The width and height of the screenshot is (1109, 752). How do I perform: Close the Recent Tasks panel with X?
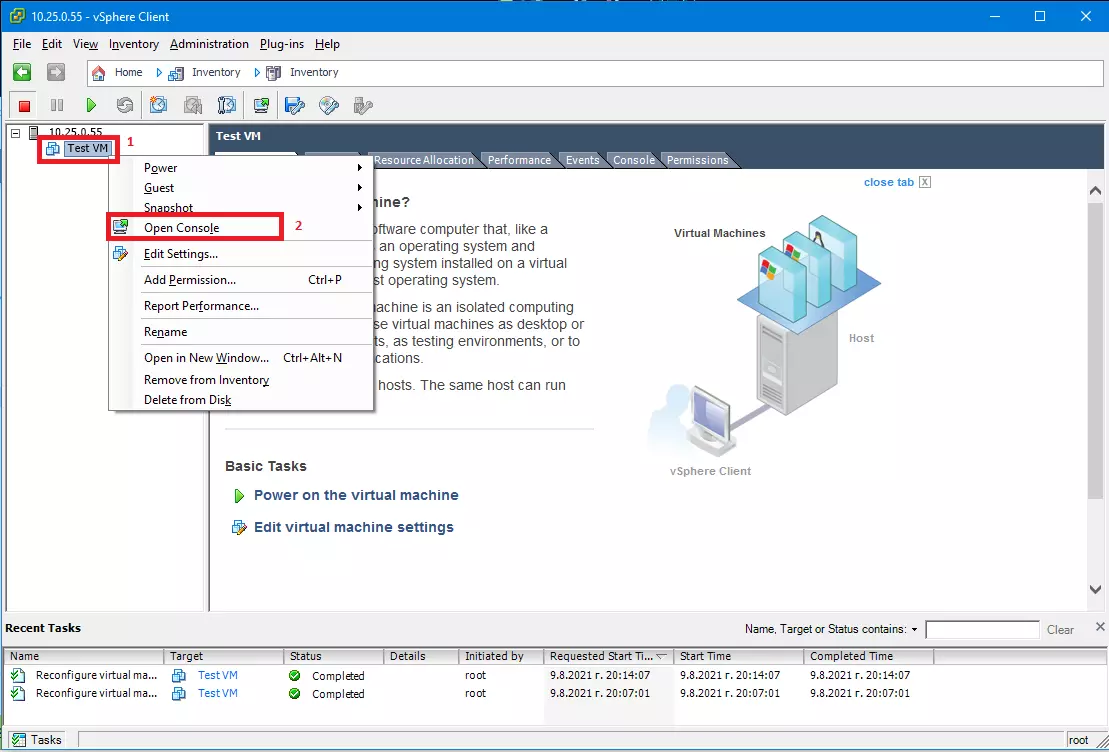tap(1100, 627)
